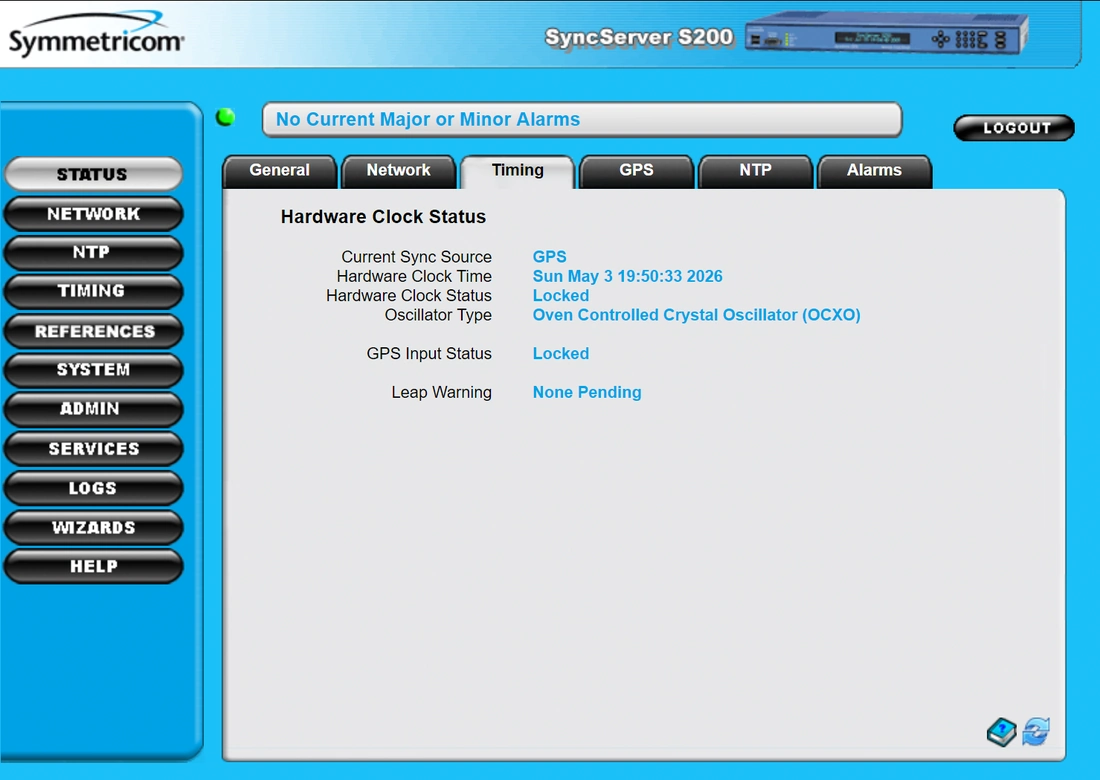Select the Timing tab

click(518, 171)
